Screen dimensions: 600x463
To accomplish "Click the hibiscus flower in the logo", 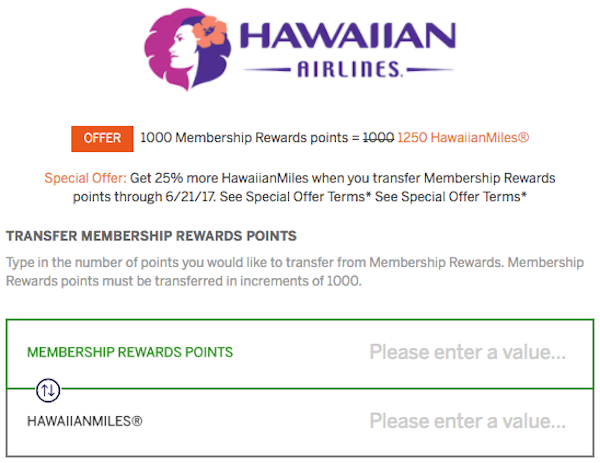I will point(209,31).
